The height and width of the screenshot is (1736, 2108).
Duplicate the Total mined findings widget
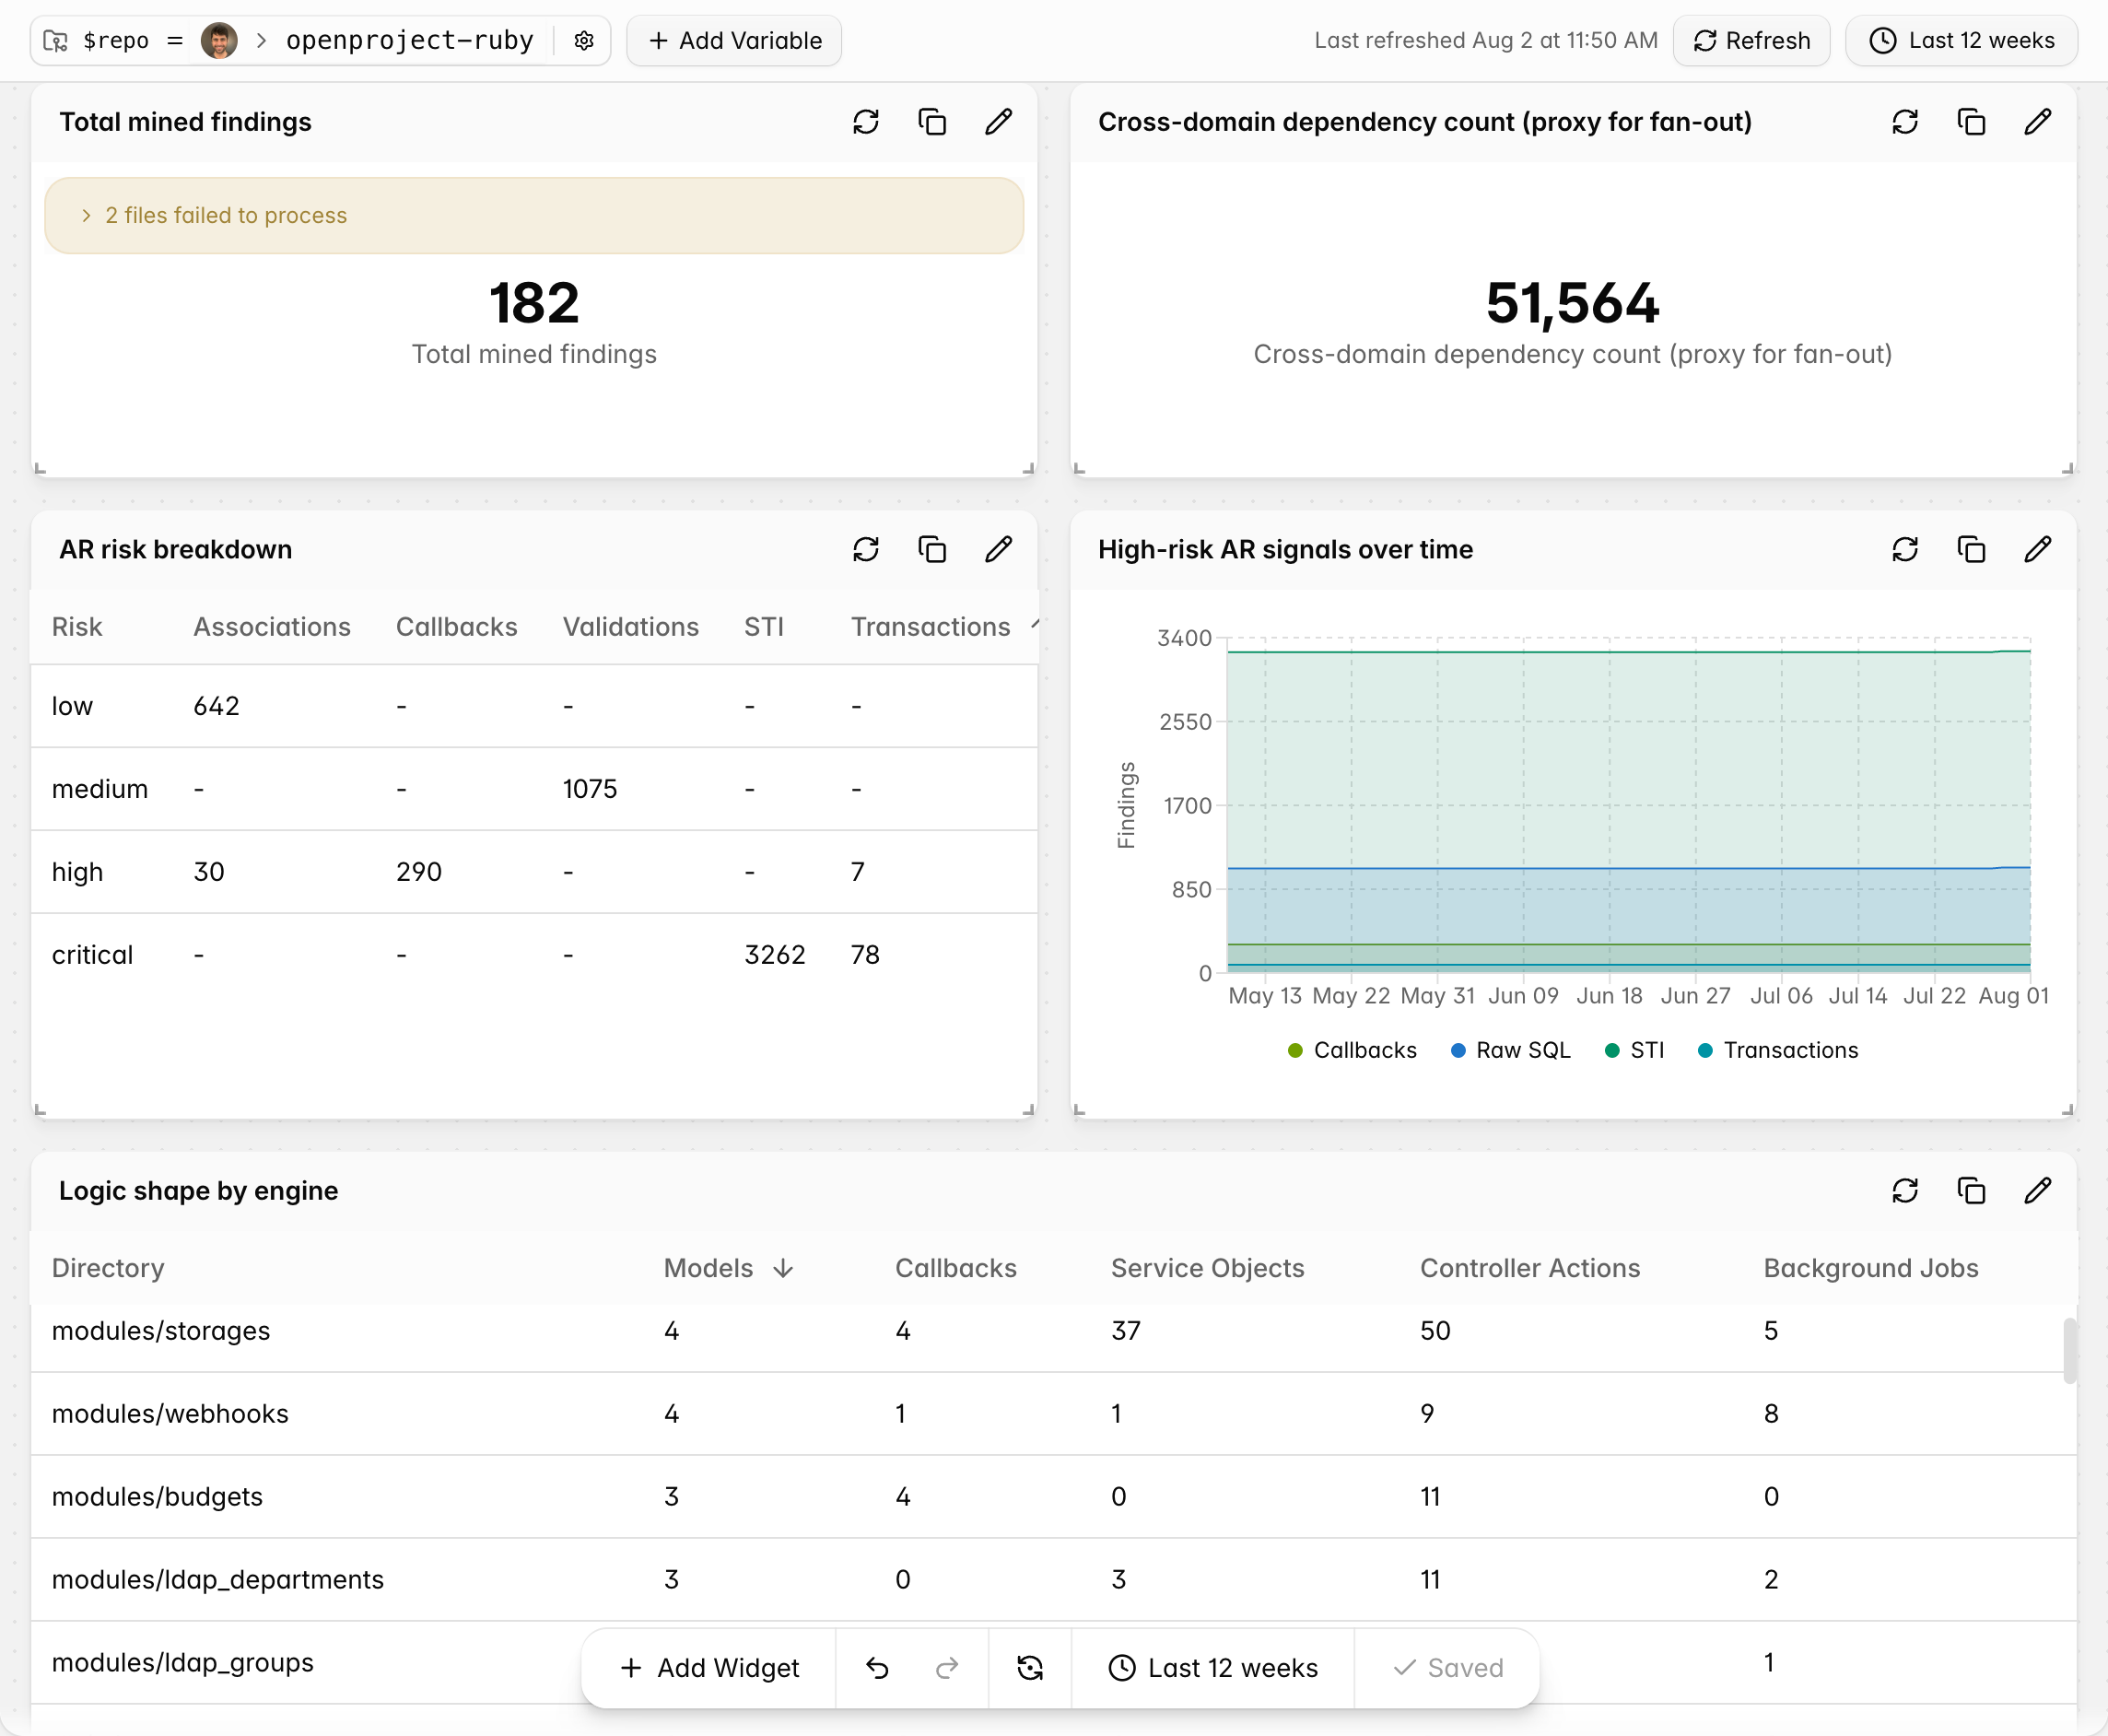coord(932,122)
